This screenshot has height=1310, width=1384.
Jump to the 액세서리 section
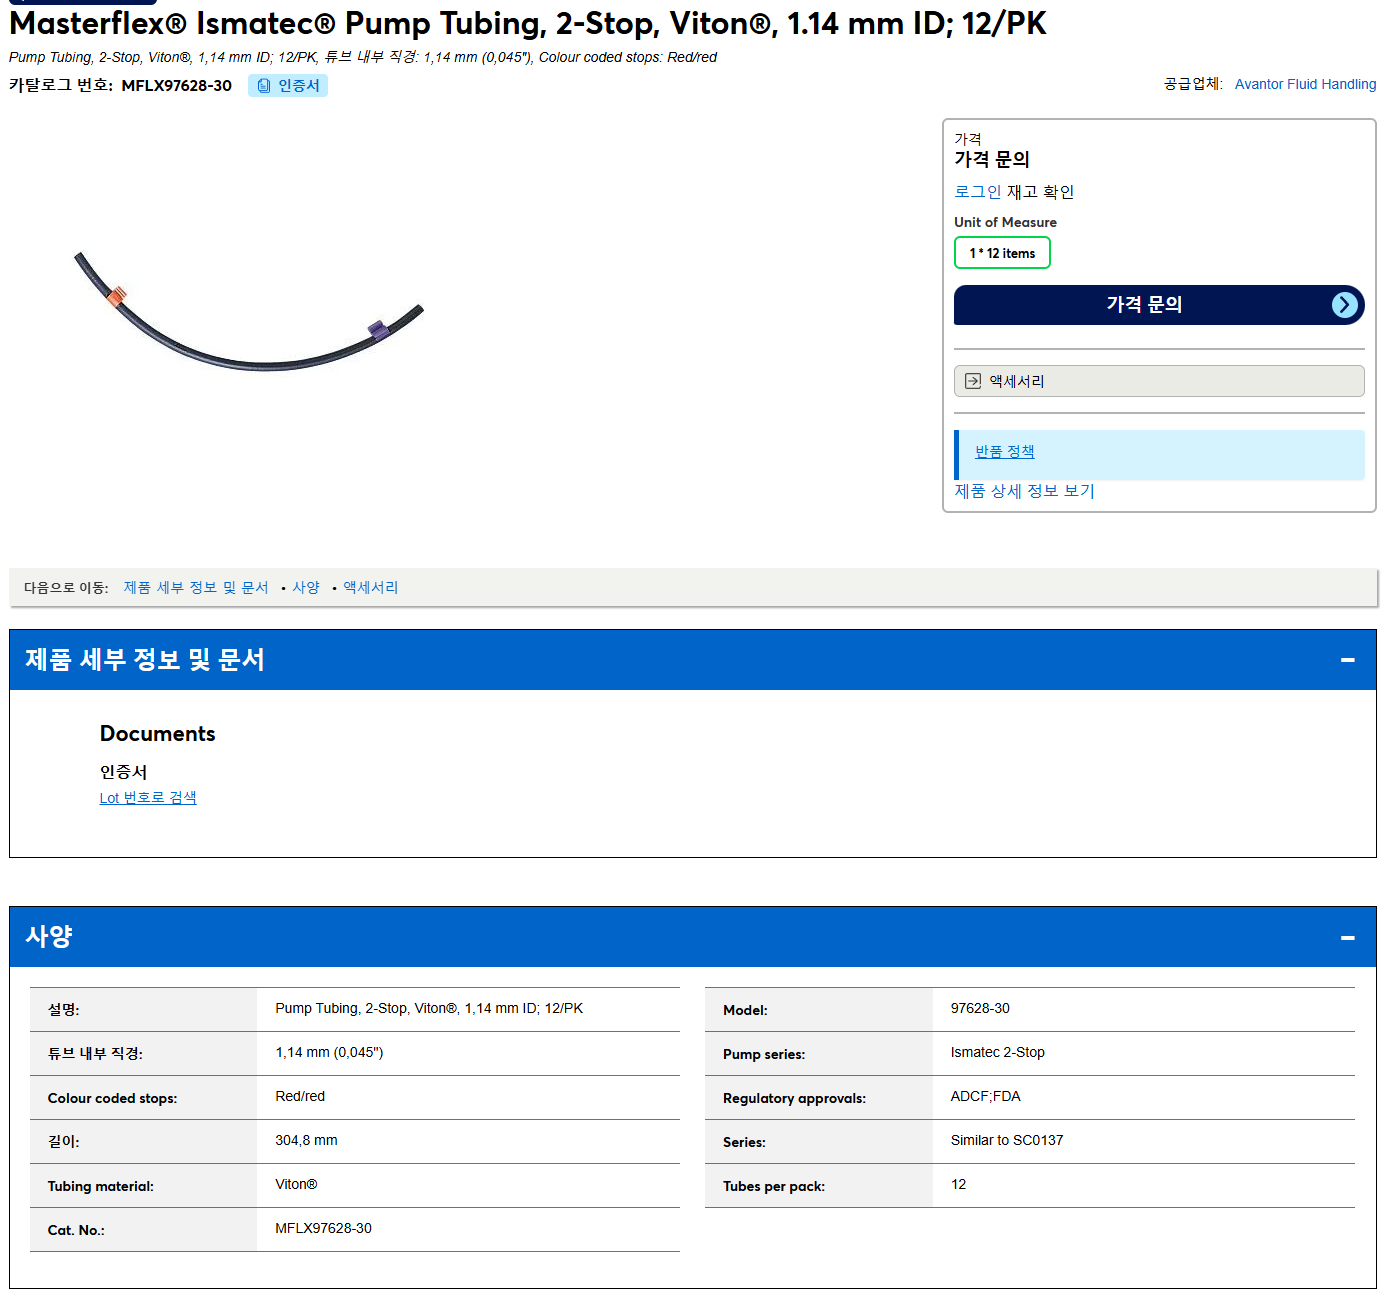[370, 588]
